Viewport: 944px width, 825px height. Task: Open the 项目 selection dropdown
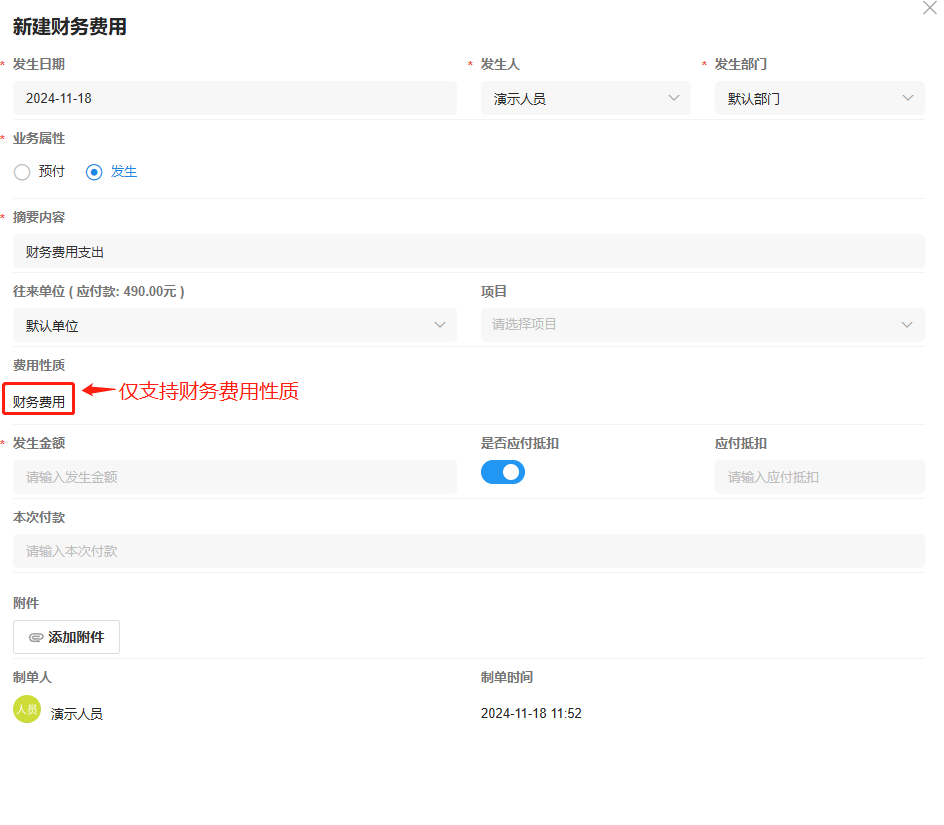tap(702, 325)
